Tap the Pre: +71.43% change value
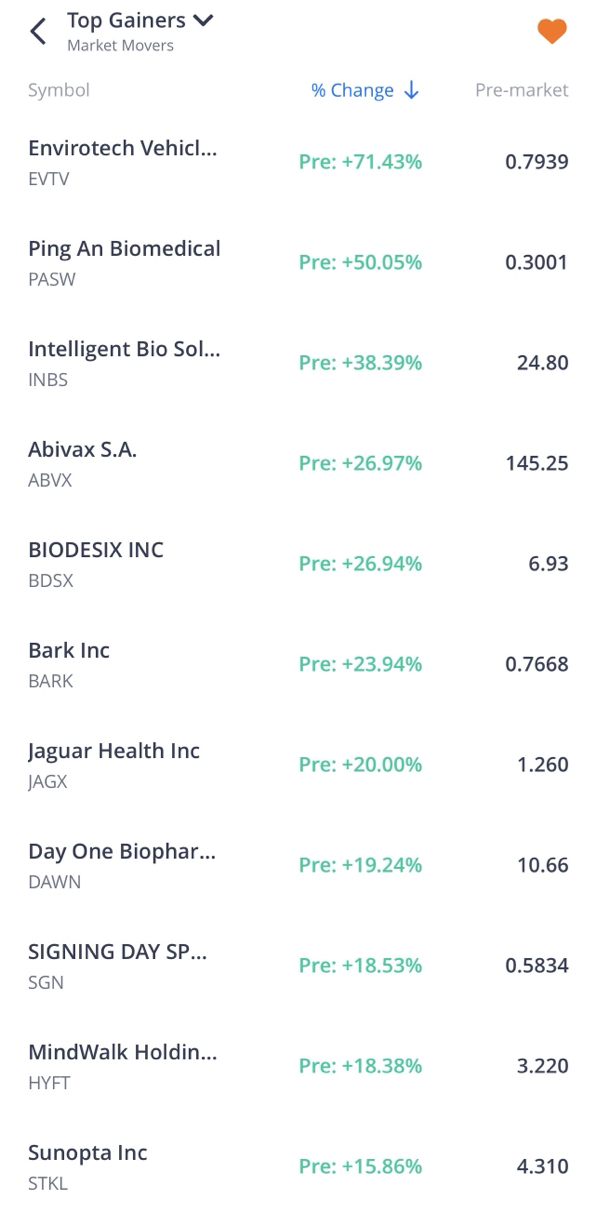The height and width of the screenshot is (1226, 597). [360, 162]
